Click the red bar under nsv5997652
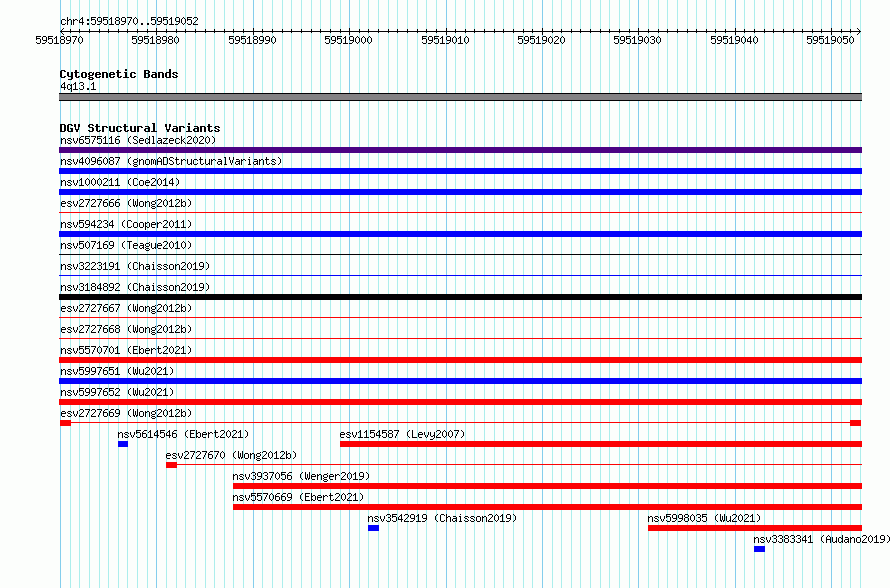Image resolution: width=890 pixels, height=588 pixels. (460, 402)
